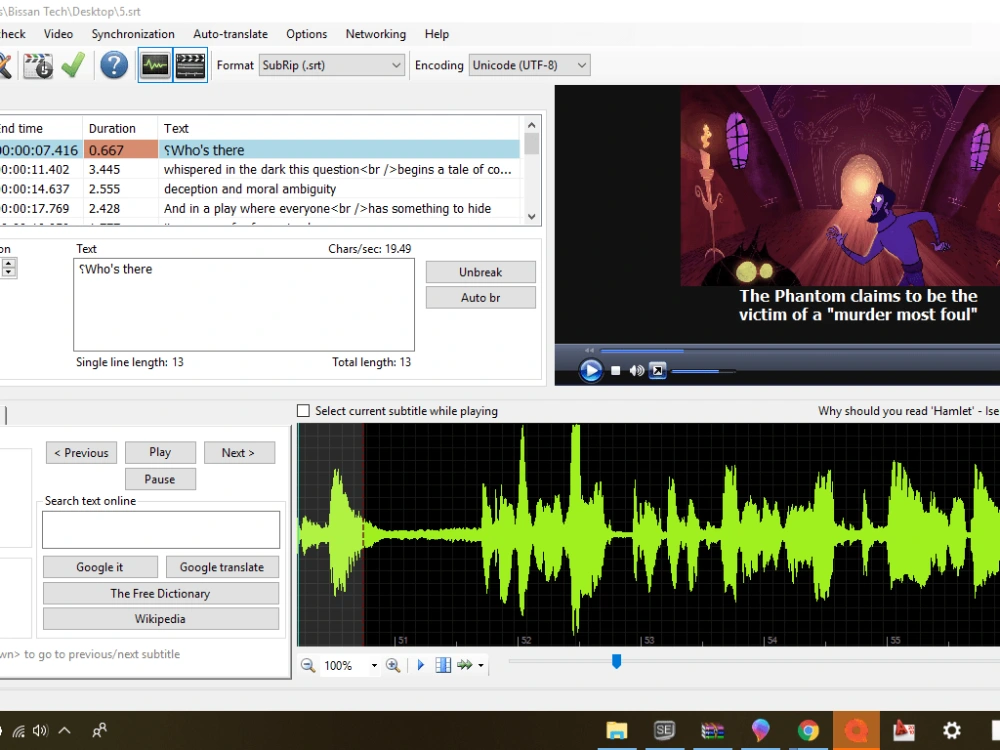Toggle the video player clapperboard icon
The height and width of the screenshot is (750, 1000).
coord(190,65)
